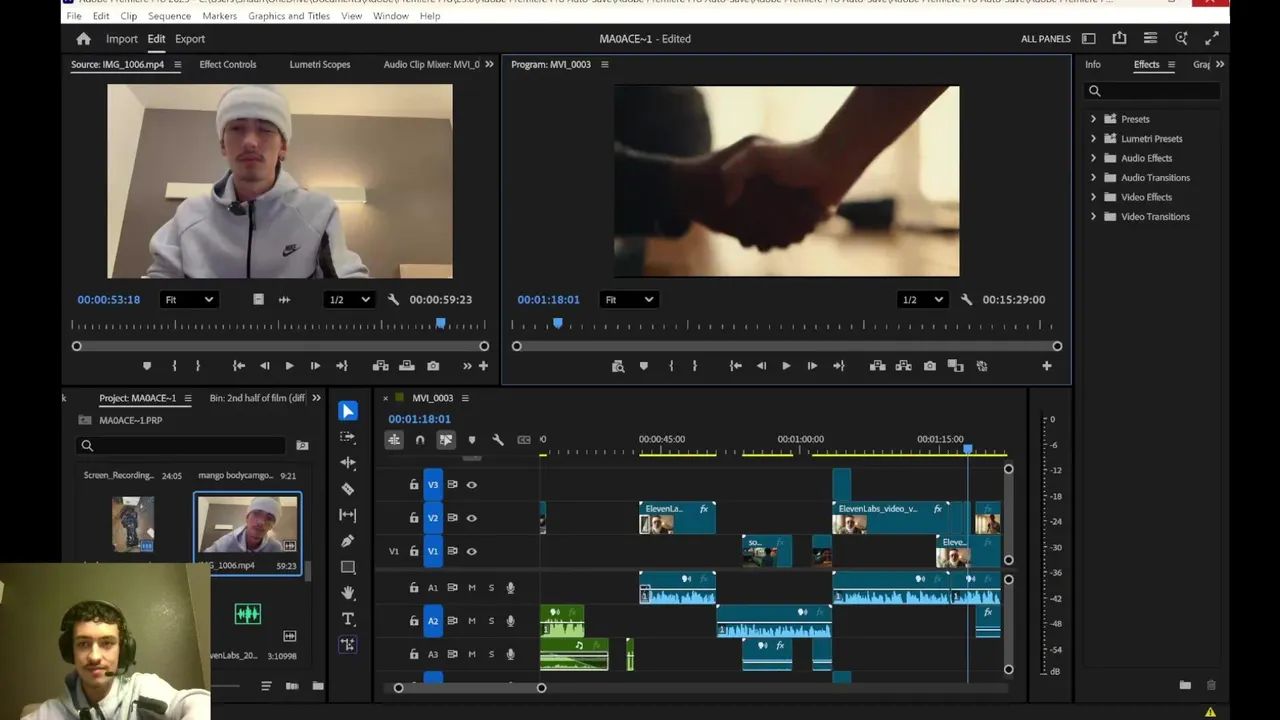Open the Sequence menu
Viewport: 1280px width, 720px height.
click(169, 16)
